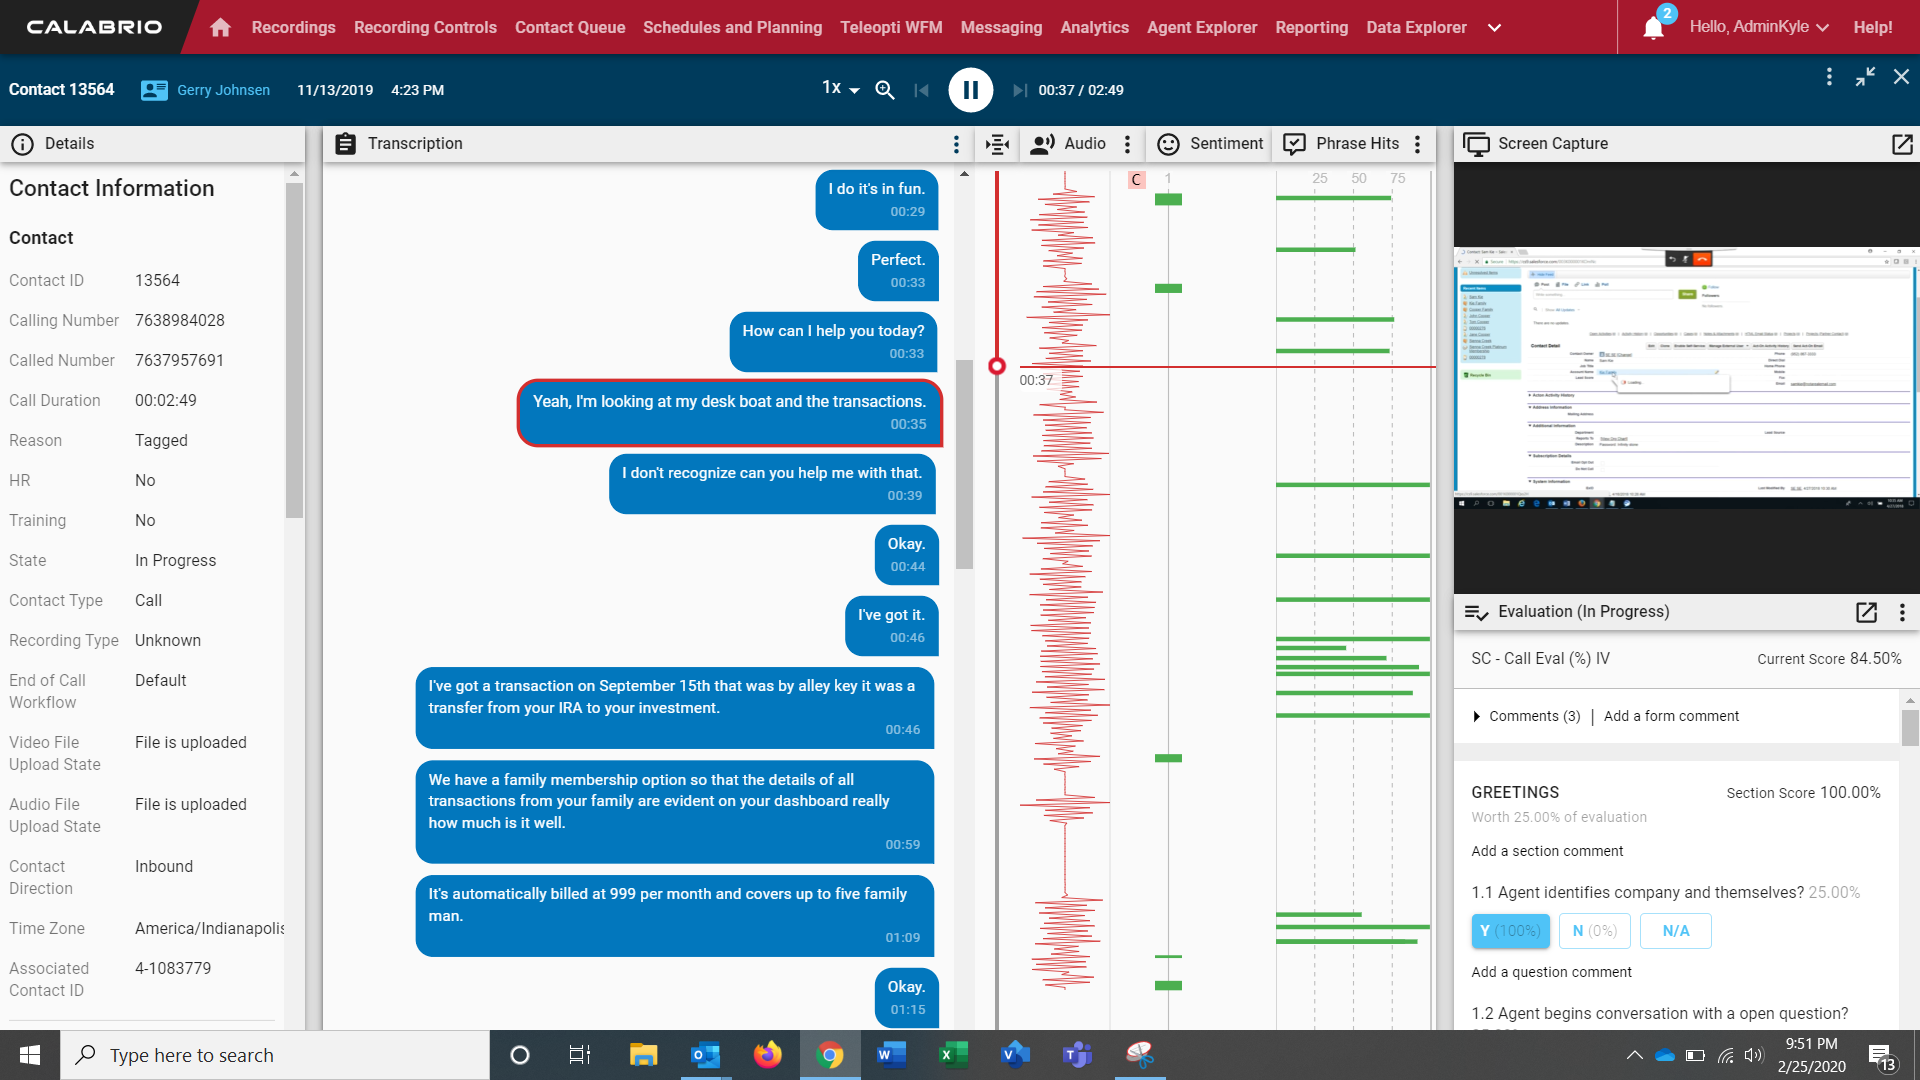Open the Reporting menu
Image resolution: width=1920 pixels, height=1080 pixels.
click(1311, 27)
